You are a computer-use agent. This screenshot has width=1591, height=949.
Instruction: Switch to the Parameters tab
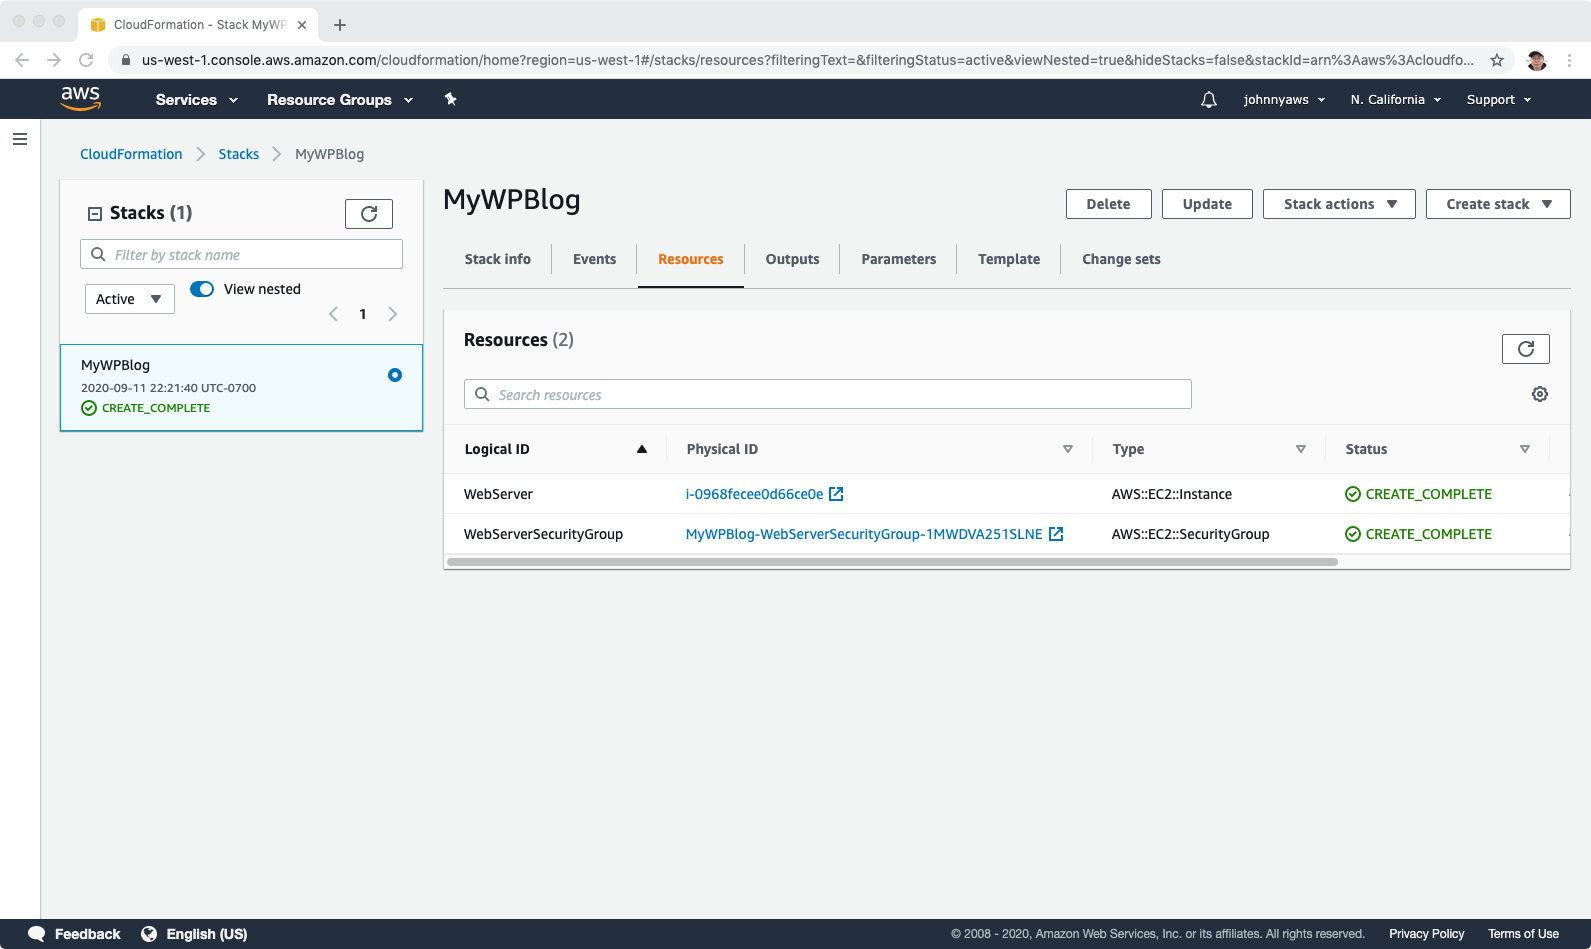click(x=898, y=259)
